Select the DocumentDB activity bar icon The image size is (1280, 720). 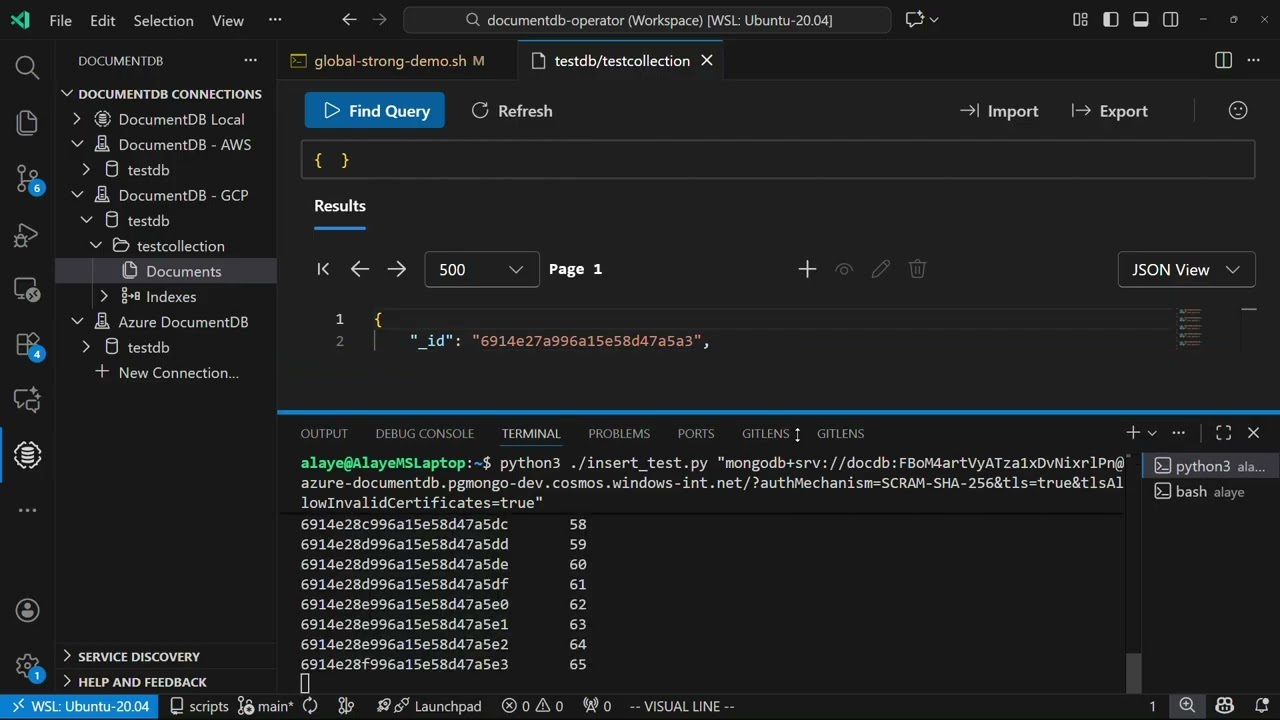pos(27,455)
